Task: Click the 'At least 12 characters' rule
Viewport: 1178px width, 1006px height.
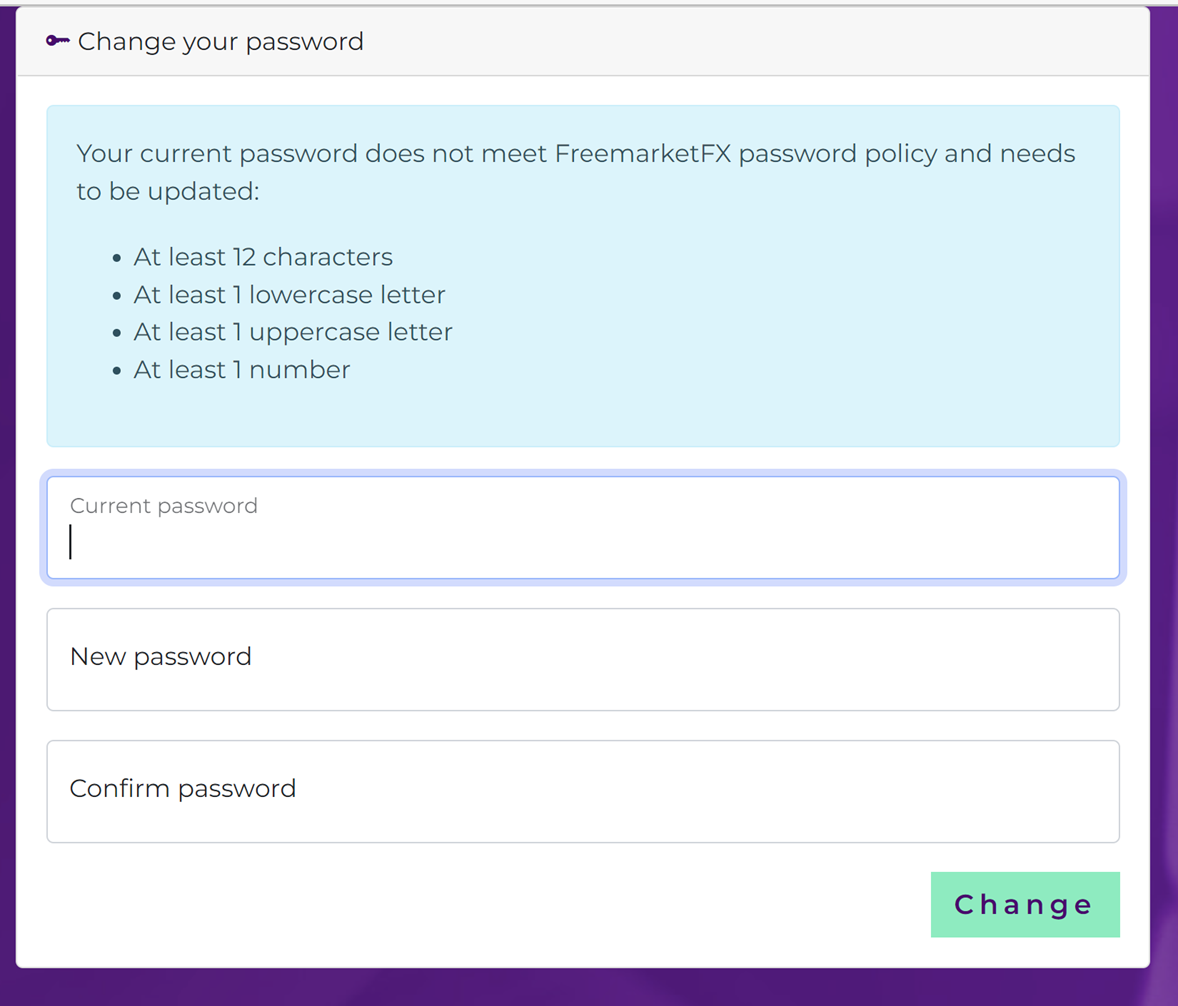Action: [263, 257]
